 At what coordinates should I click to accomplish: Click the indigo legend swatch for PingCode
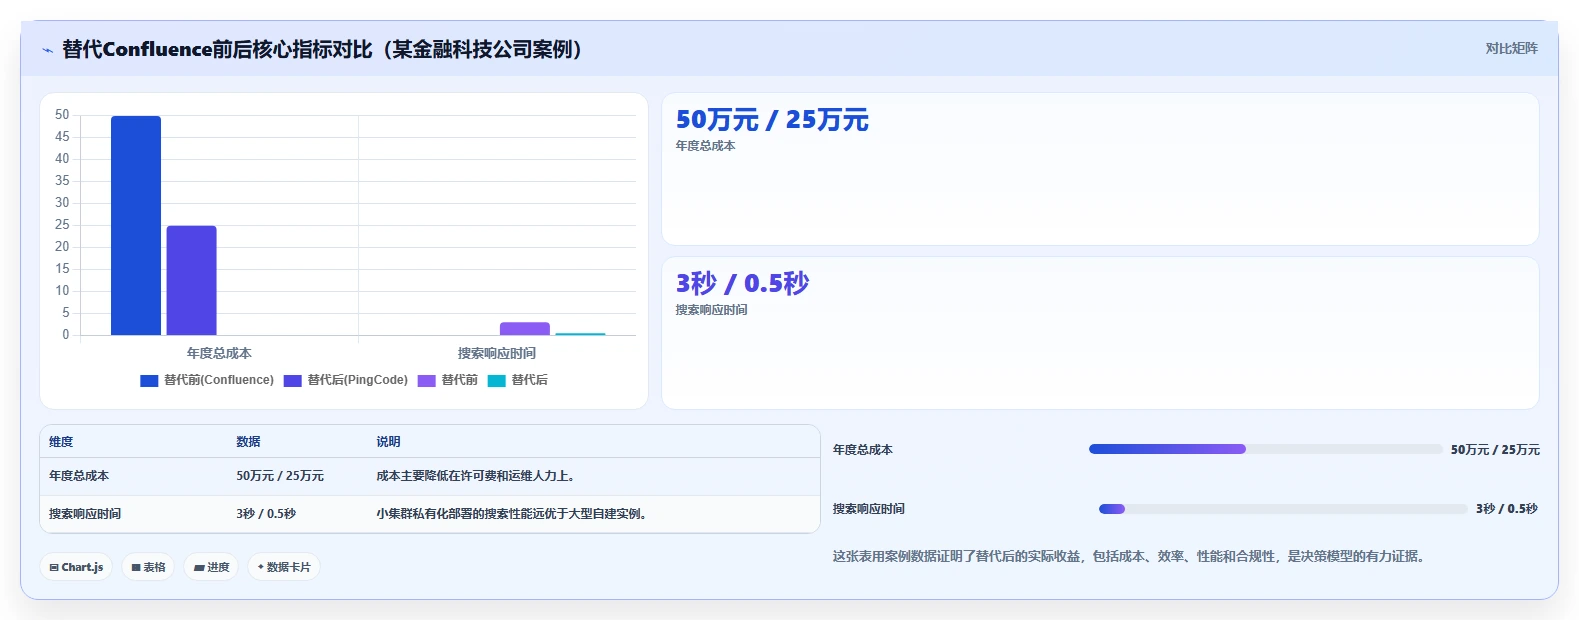pos(293,381)
